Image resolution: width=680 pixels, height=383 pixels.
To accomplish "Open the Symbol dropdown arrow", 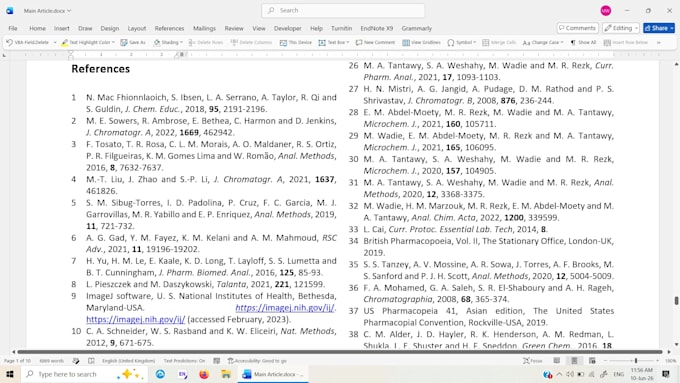I will pos(475,43).
